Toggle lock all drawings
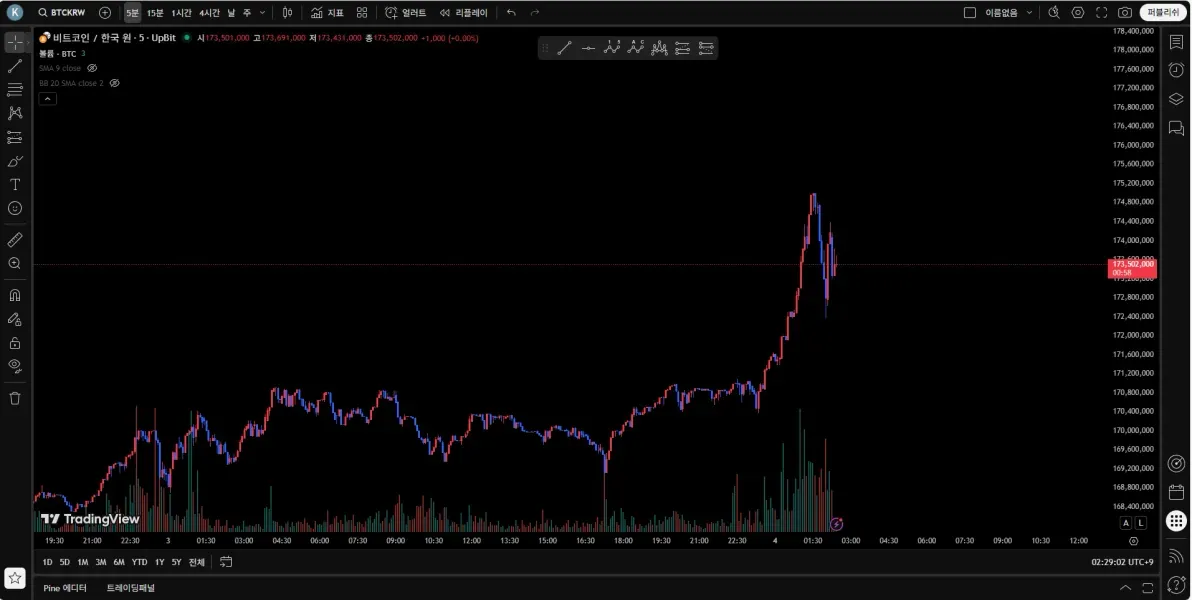Screen dimensions: 1192x600 pos(14,343)
